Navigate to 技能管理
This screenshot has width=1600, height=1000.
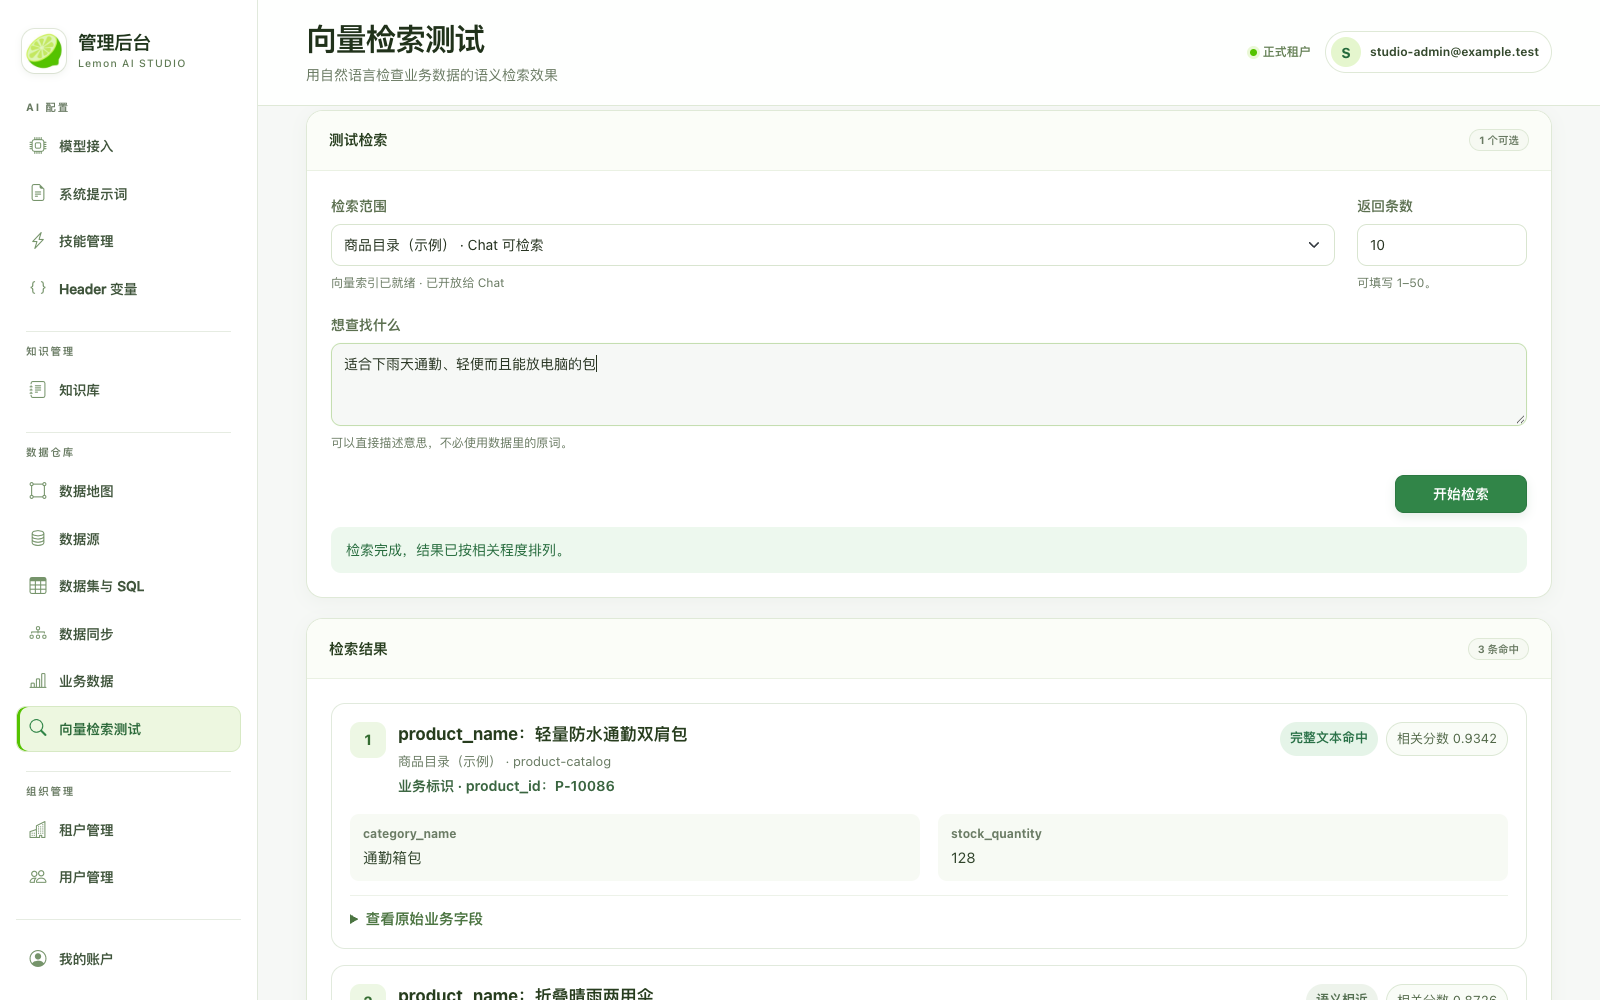tap(129, 241)
